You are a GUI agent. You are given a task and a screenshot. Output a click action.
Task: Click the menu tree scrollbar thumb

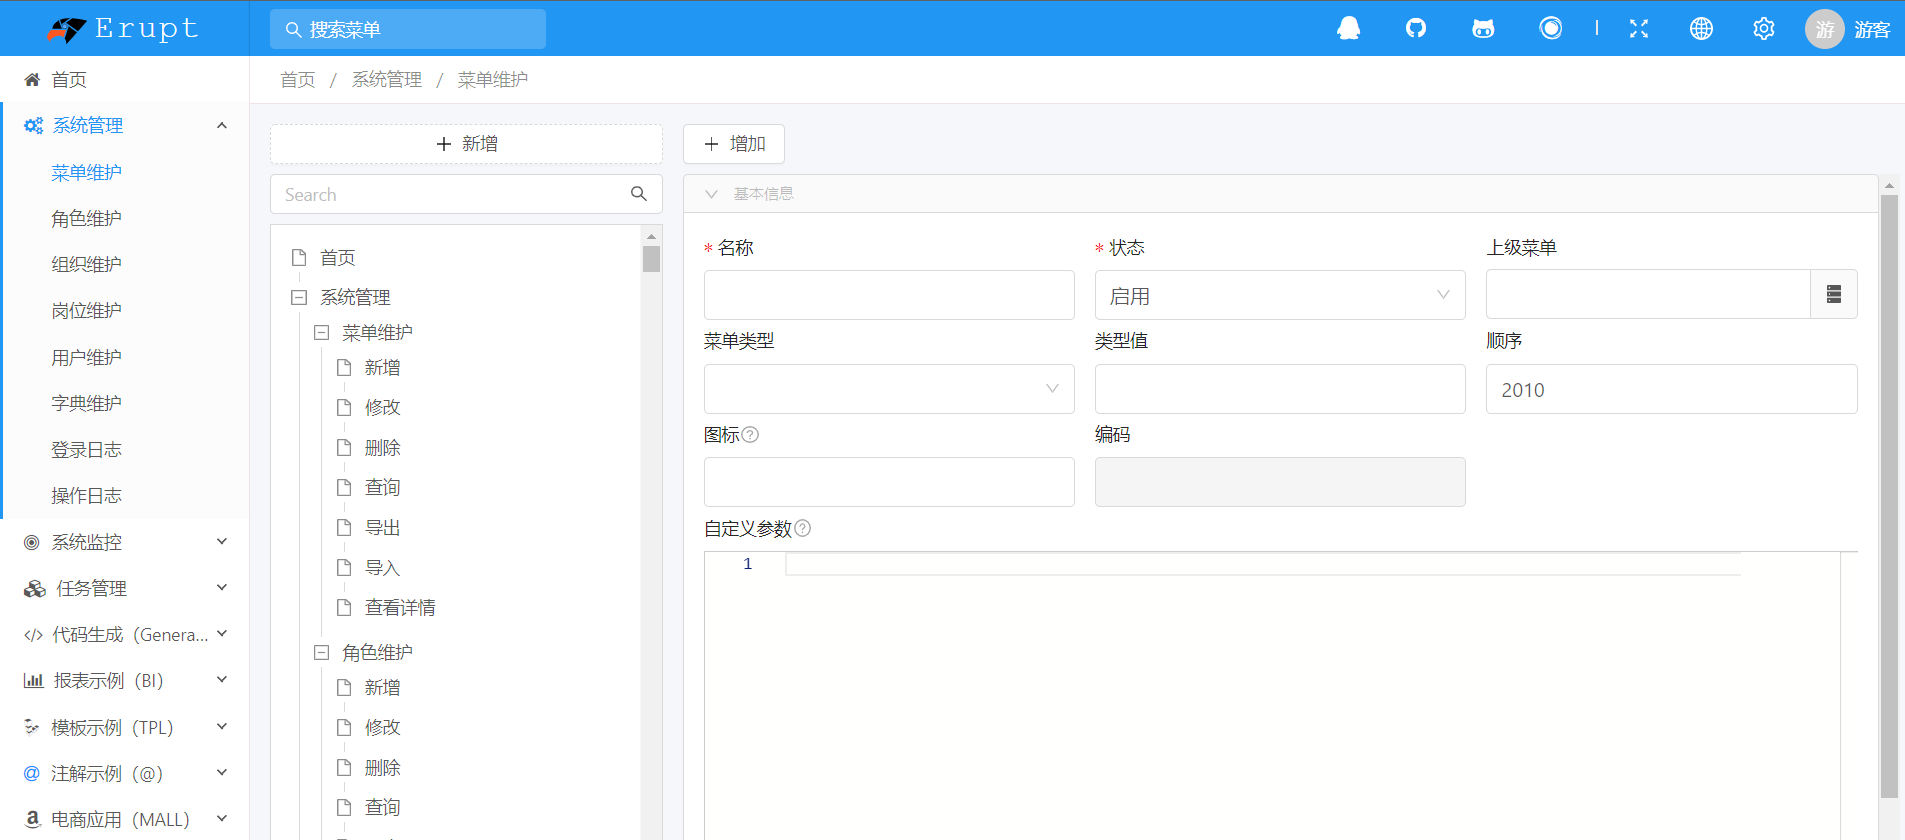(651, 259)
